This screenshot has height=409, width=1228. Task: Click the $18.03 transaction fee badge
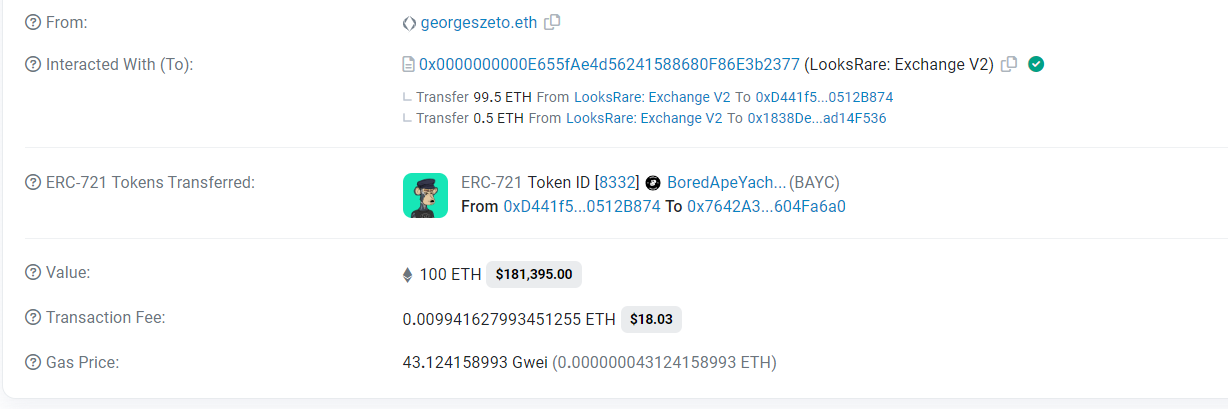[x=651, y=319]
